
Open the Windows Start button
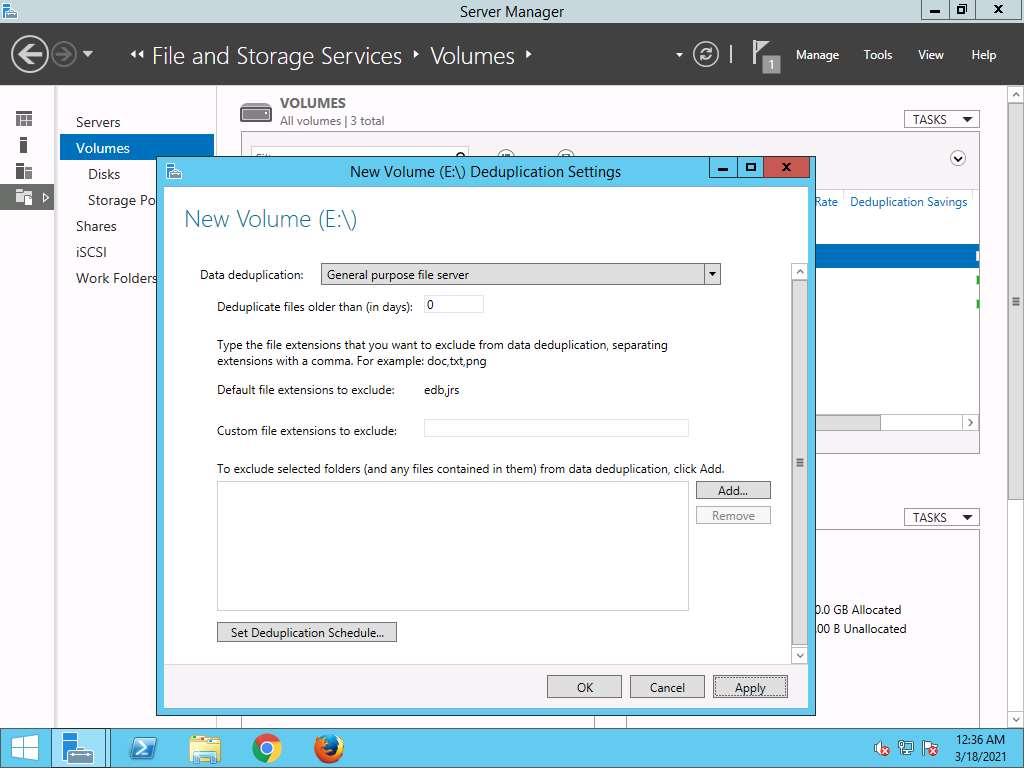25,748
